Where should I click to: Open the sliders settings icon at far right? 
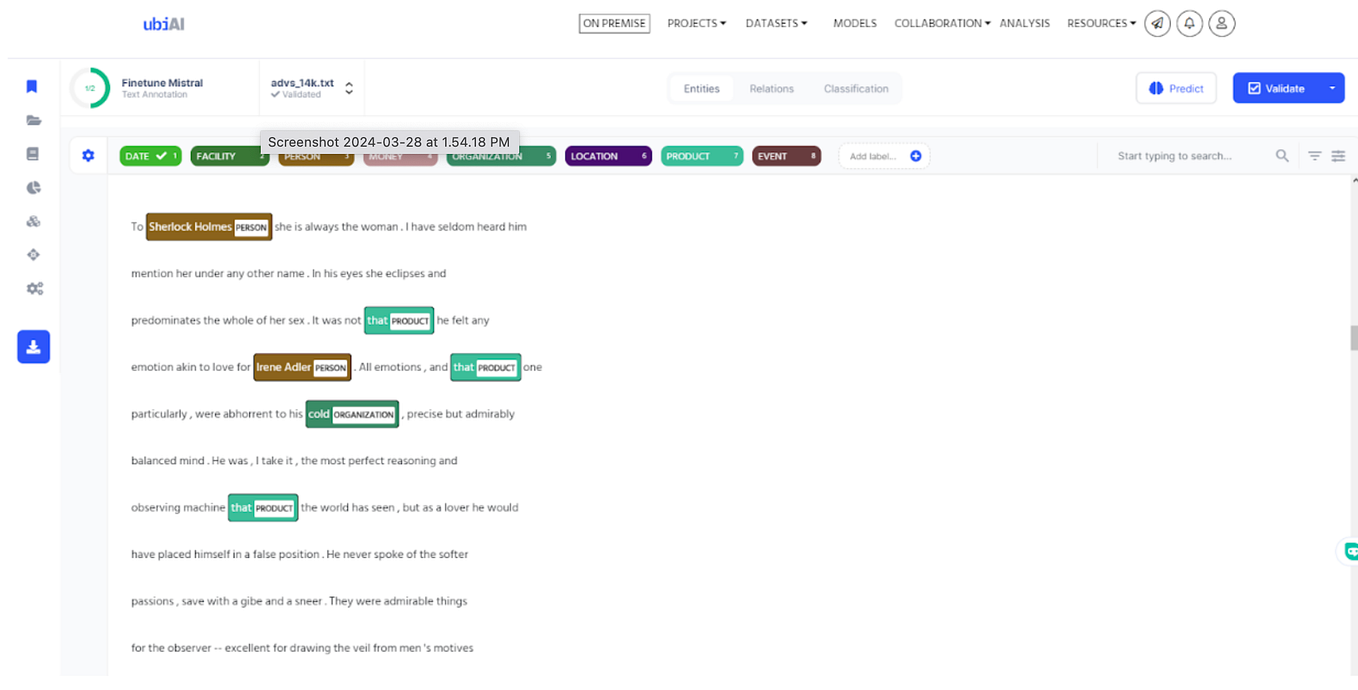coord(1340,155)
